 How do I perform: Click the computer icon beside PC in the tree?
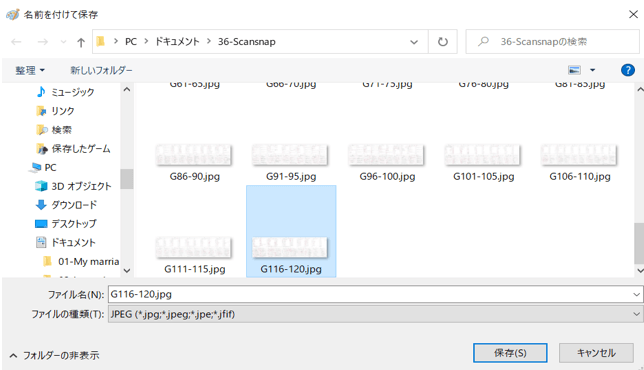coord(36,168)
